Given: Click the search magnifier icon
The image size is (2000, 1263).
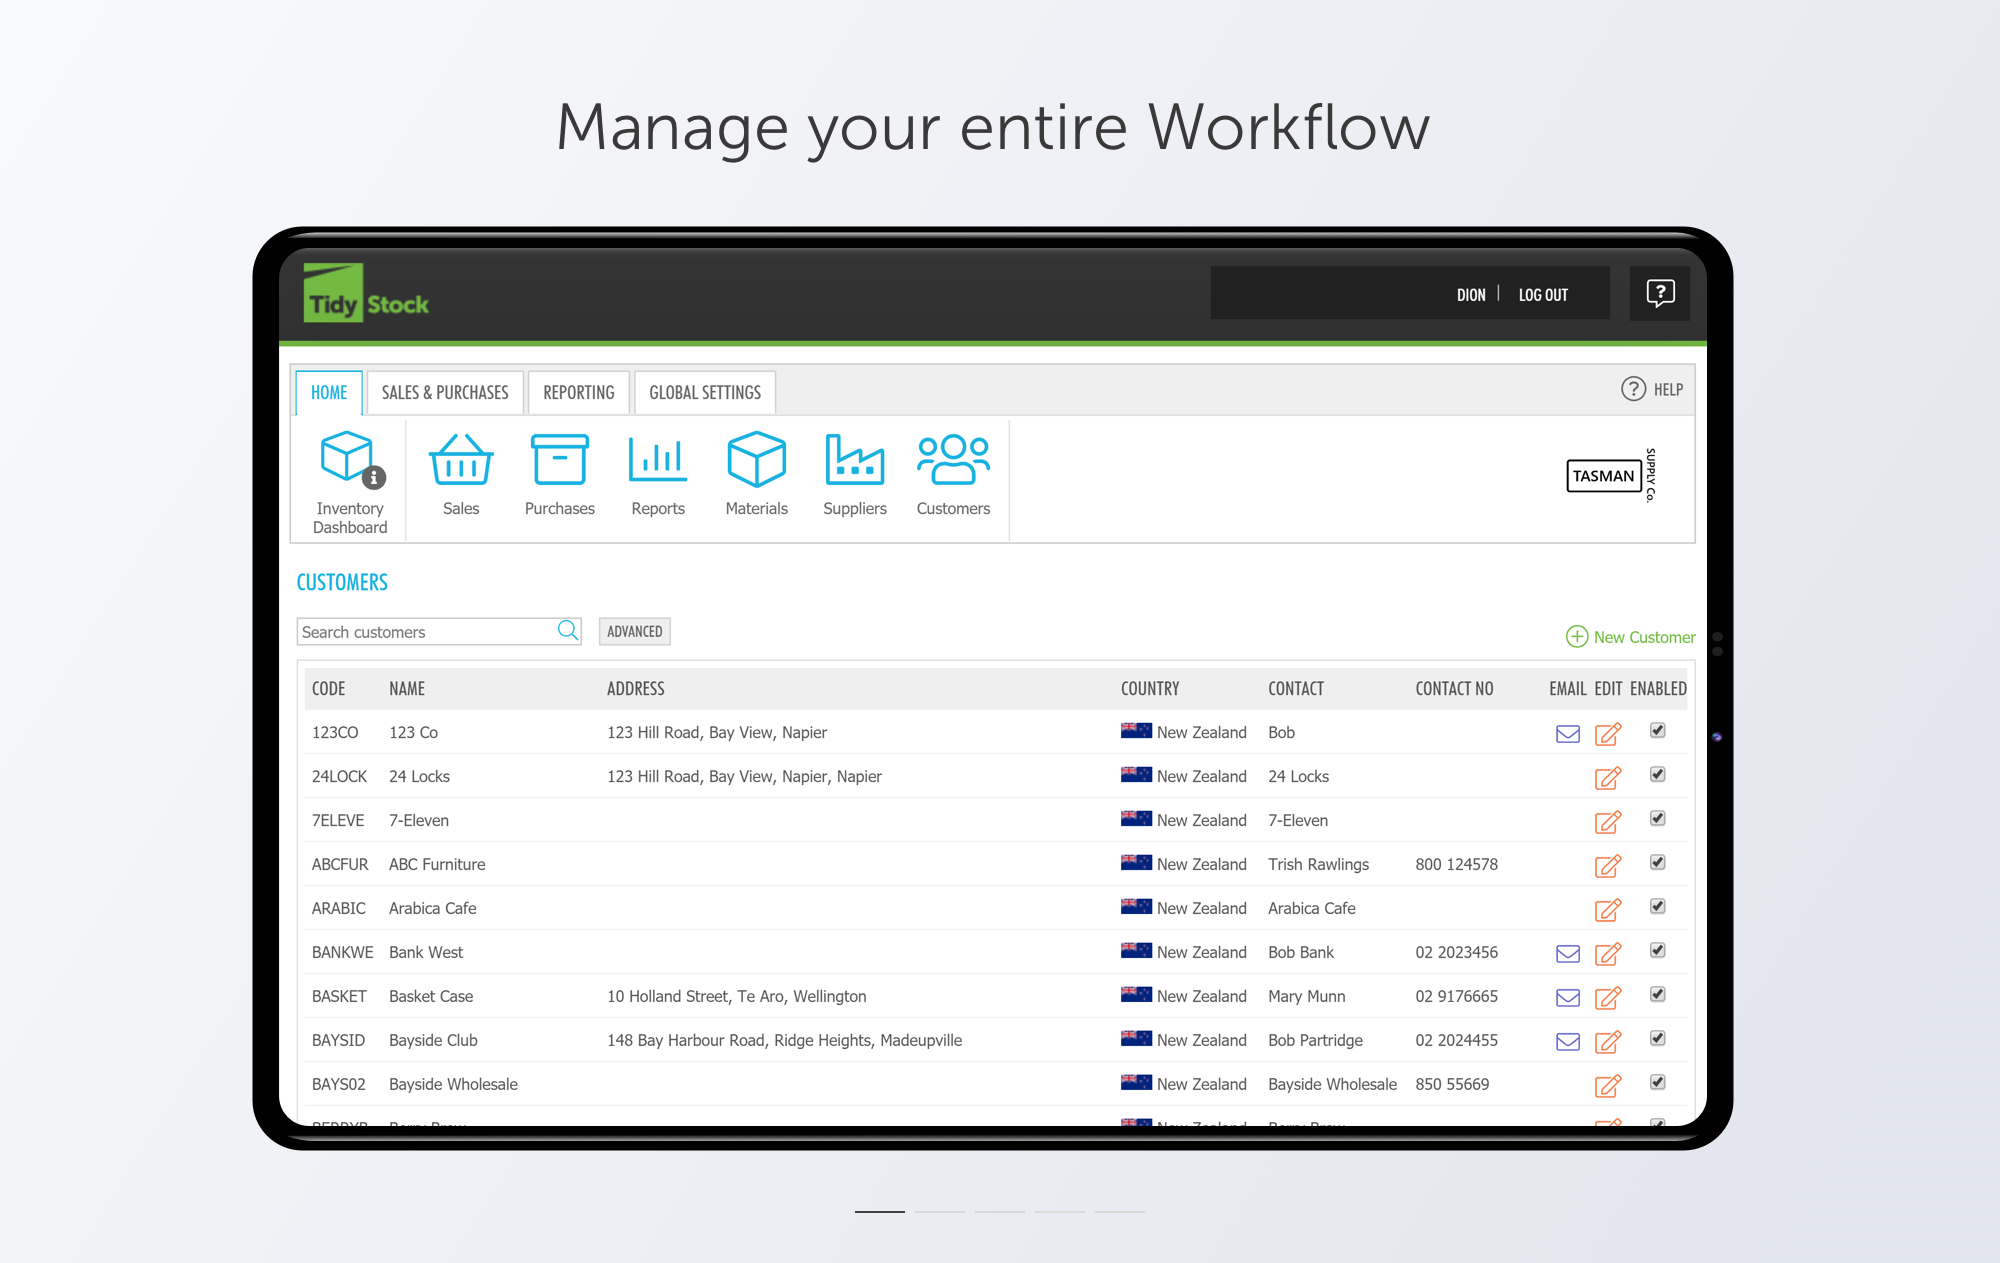Looking at the screenshot, I should point(568,630).
